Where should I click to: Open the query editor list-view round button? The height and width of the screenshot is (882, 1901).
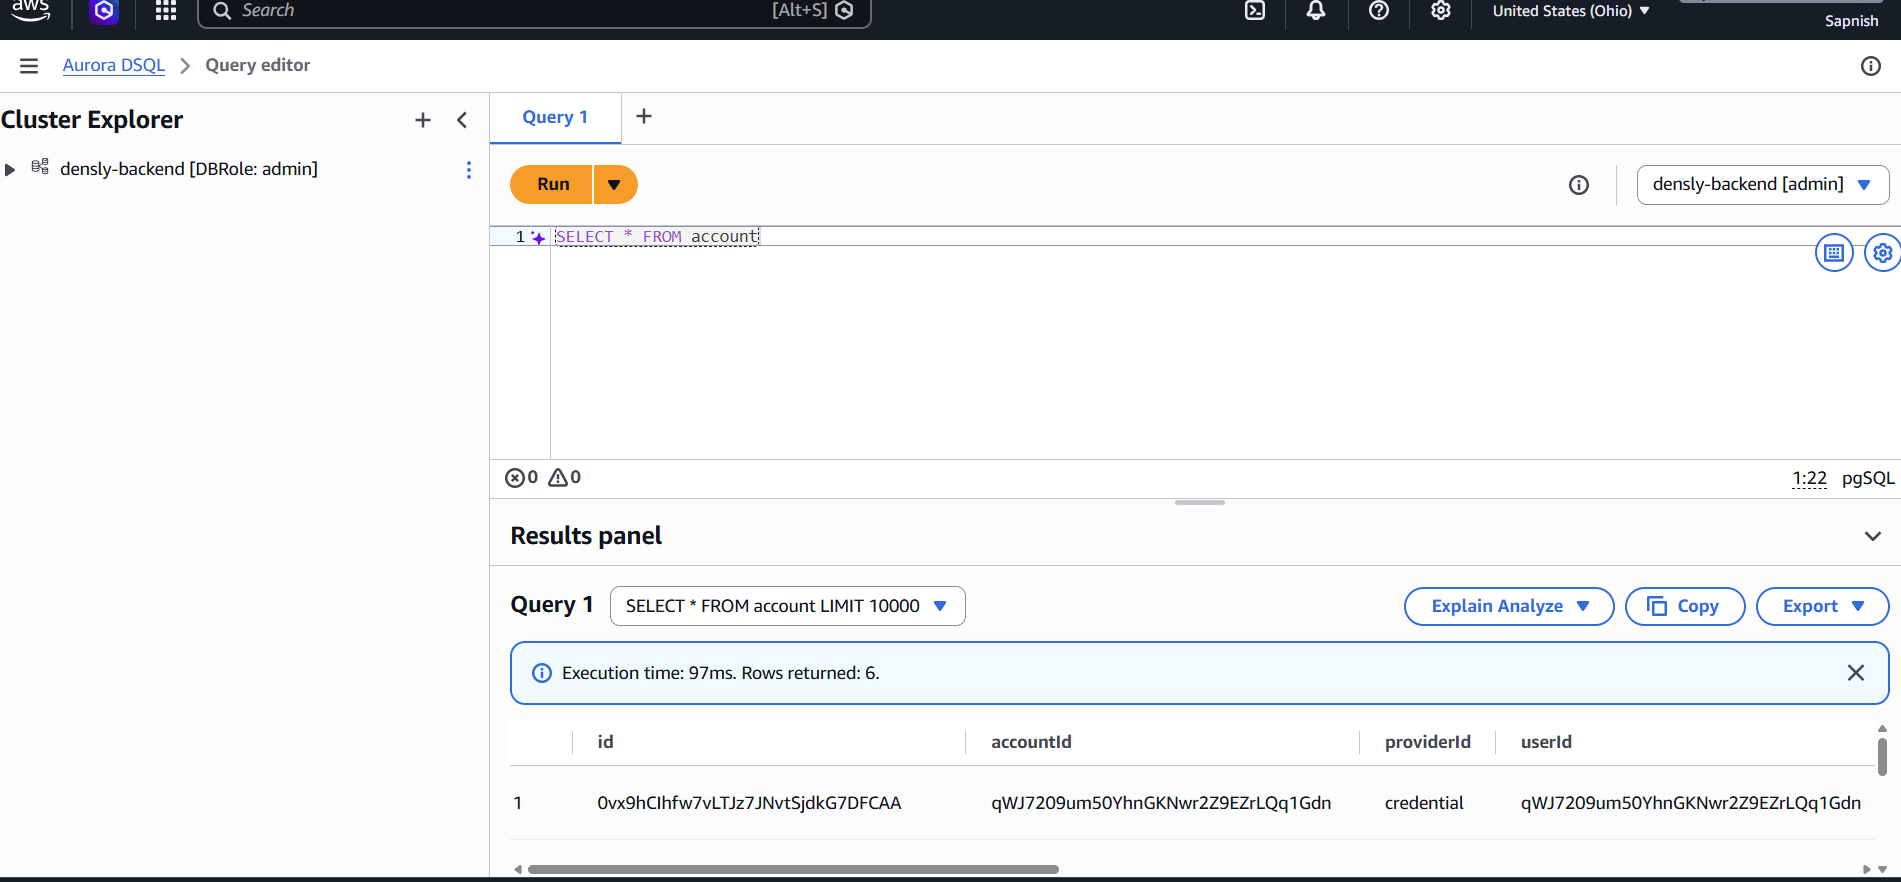pyautogui.click(x=1834, y=253)
